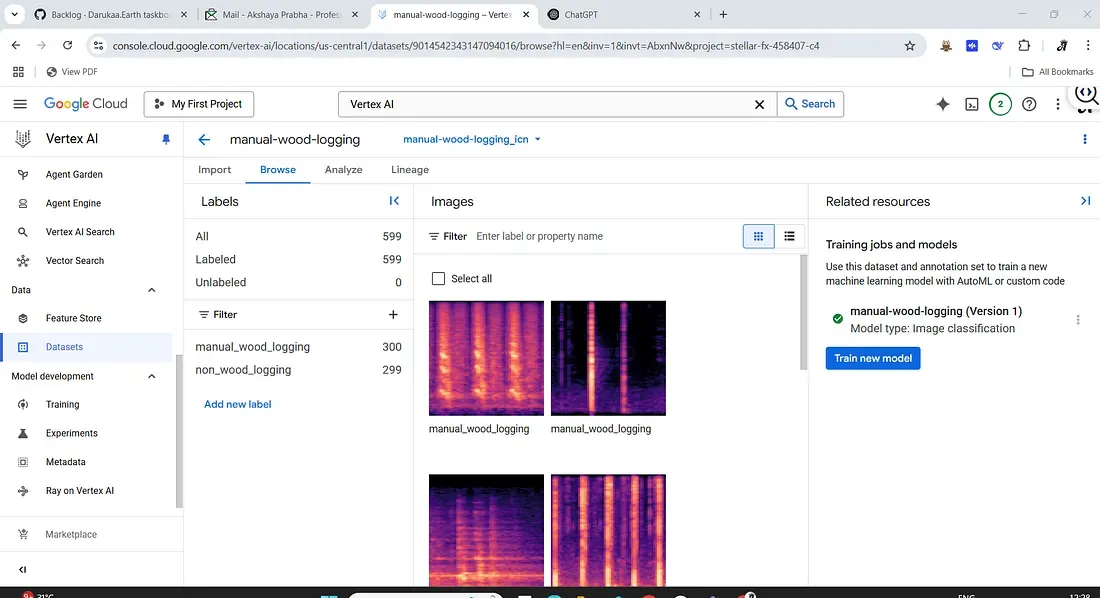Image resolution: width=1100 pixels, height=598 pixels.
Task: Switch to list view of images
Action: click(x=789, y=236)
